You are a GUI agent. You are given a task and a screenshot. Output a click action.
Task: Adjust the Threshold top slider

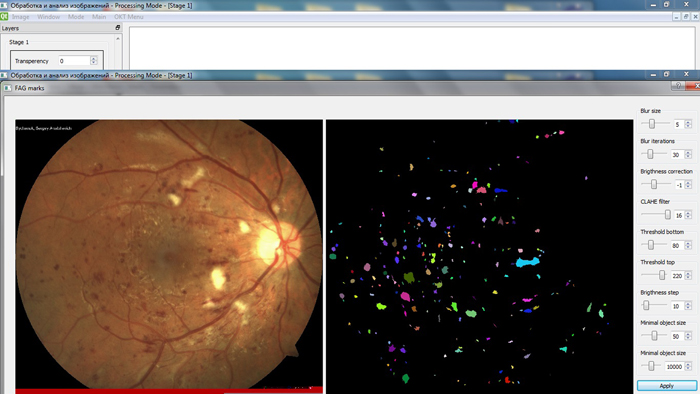coord(662,275)
